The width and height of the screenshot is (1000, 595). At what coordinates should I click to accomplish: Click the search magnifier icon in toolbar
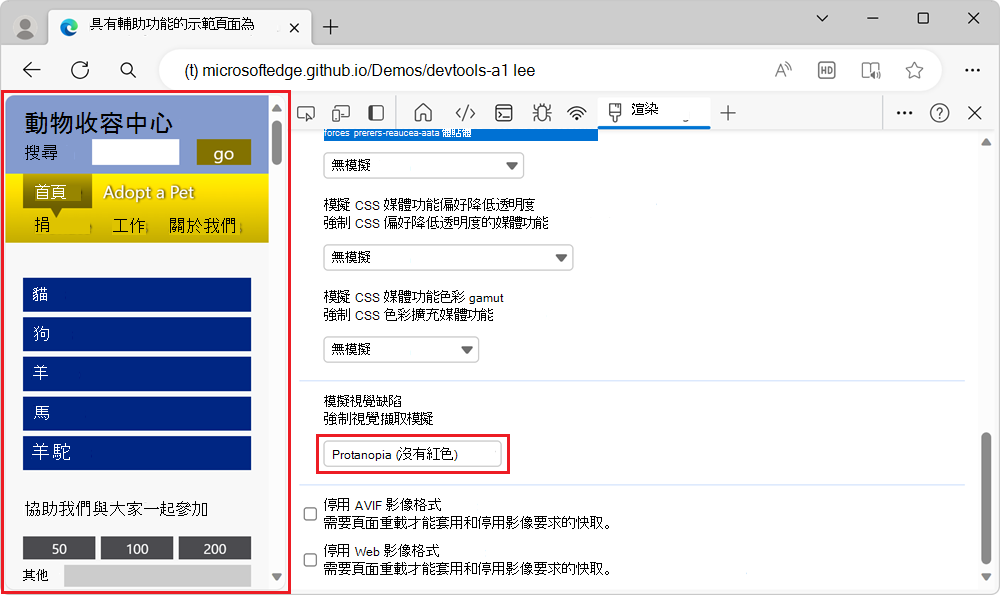pyautogui.click(x=128, y=70)
